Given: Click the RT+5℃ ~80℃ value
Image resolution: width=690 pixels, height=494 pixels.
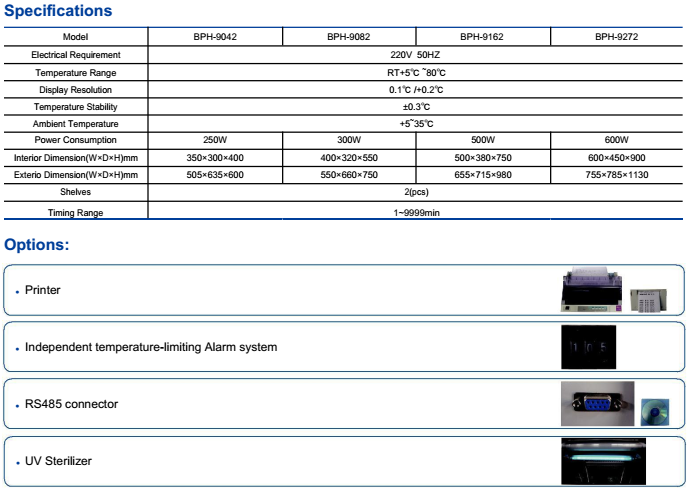Looking at the screenshot, I should (416, 73).
